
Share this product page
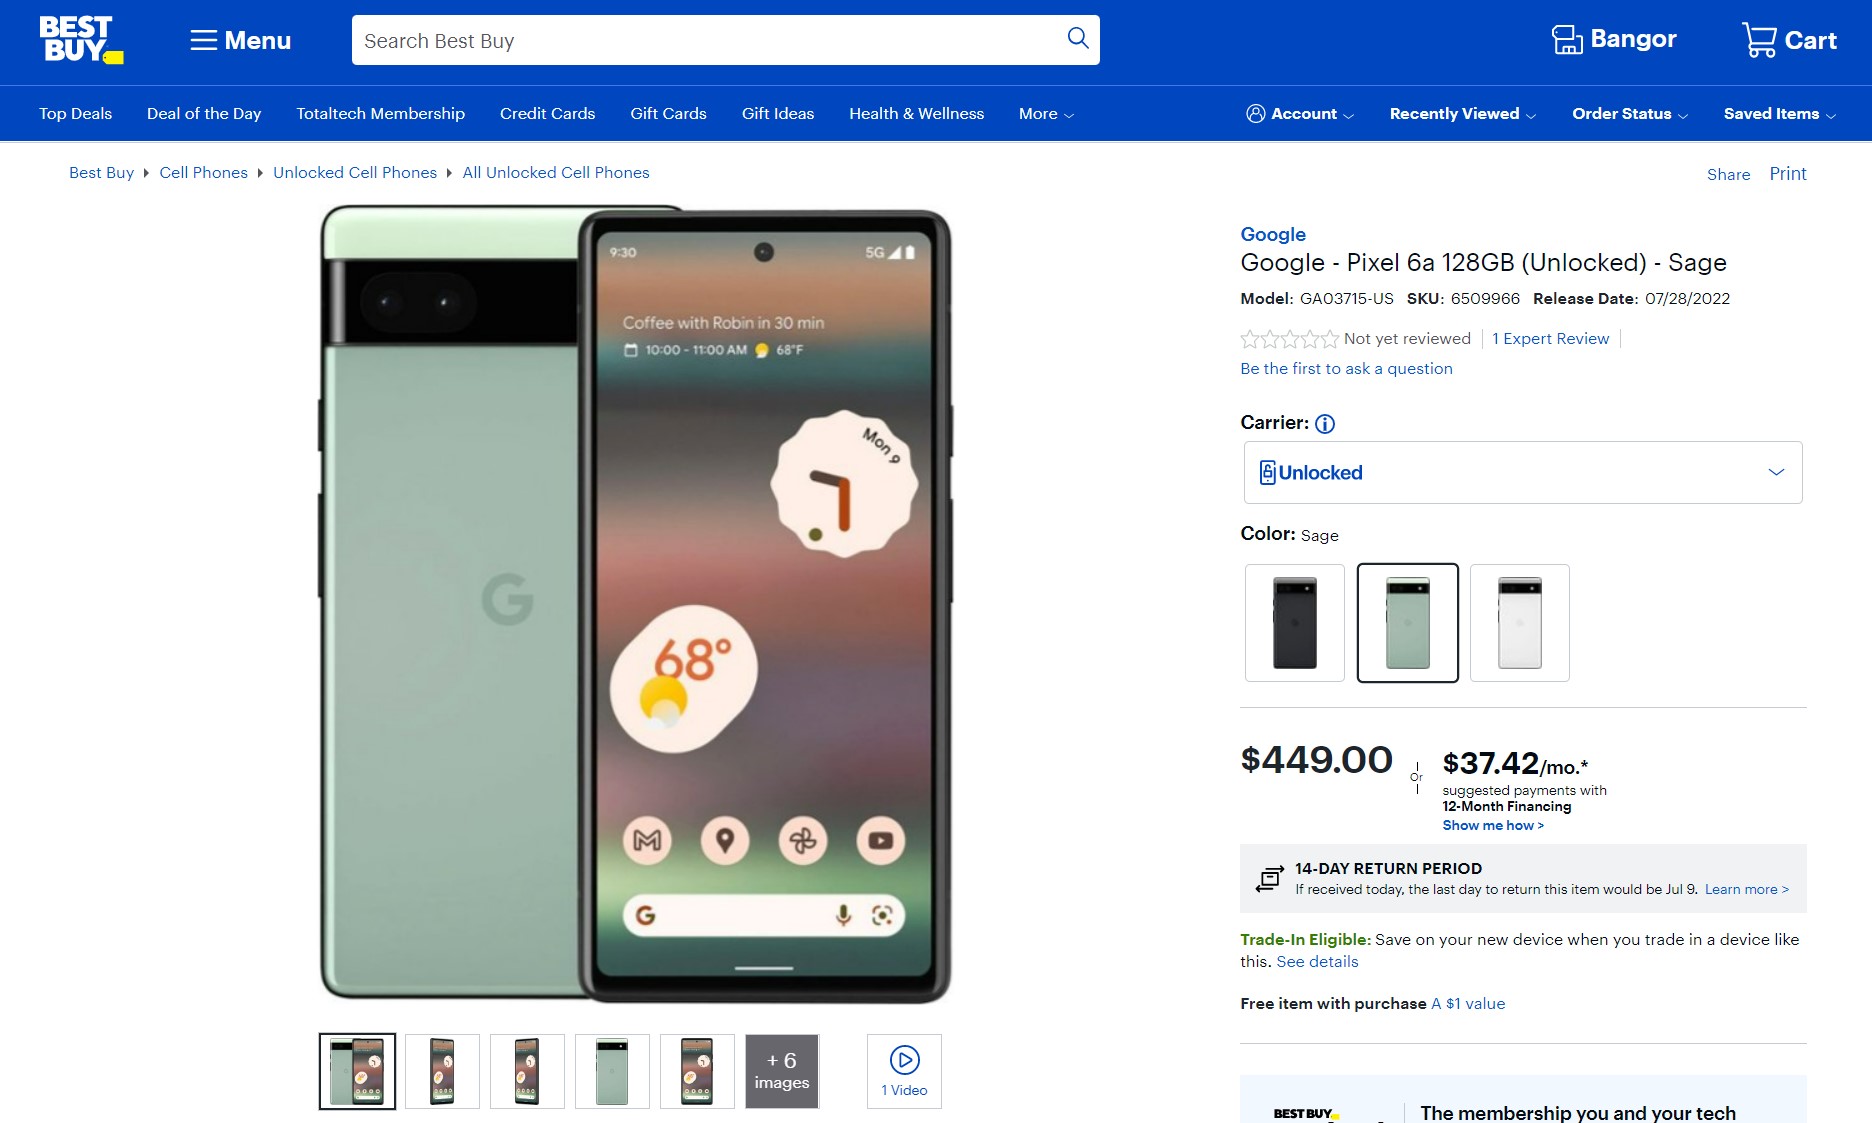[1728, 174]
